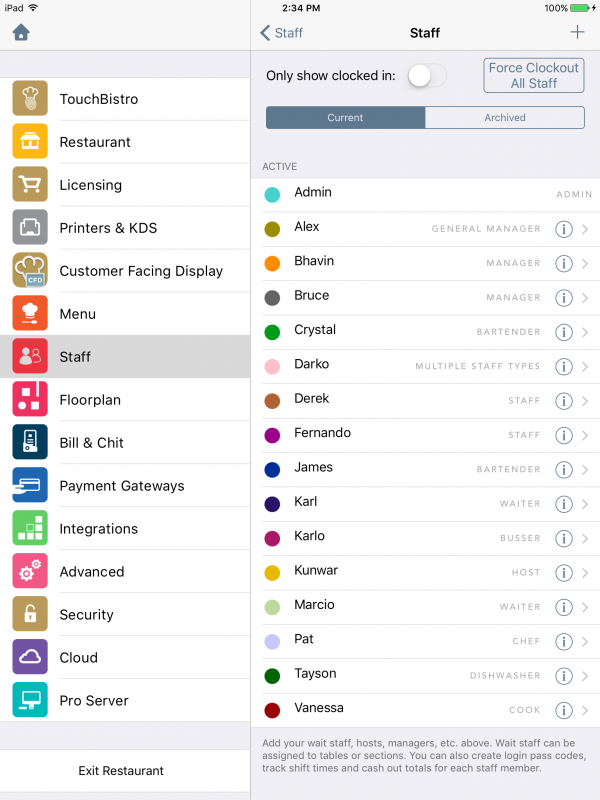Open the Security padlock icon
The image size is (600, 800).
pyautogui.click(x=30, y=614)
